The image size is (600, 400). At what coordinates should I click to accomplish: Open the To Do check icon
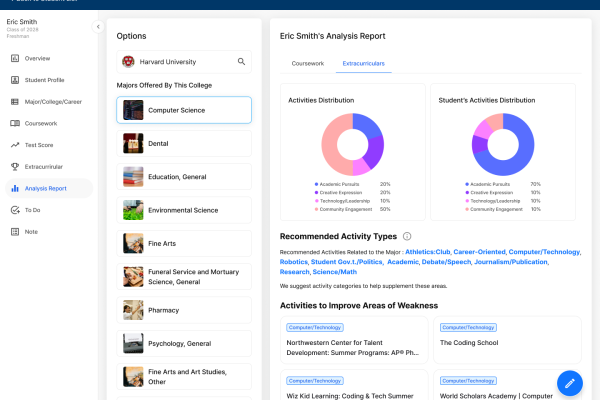15,210
